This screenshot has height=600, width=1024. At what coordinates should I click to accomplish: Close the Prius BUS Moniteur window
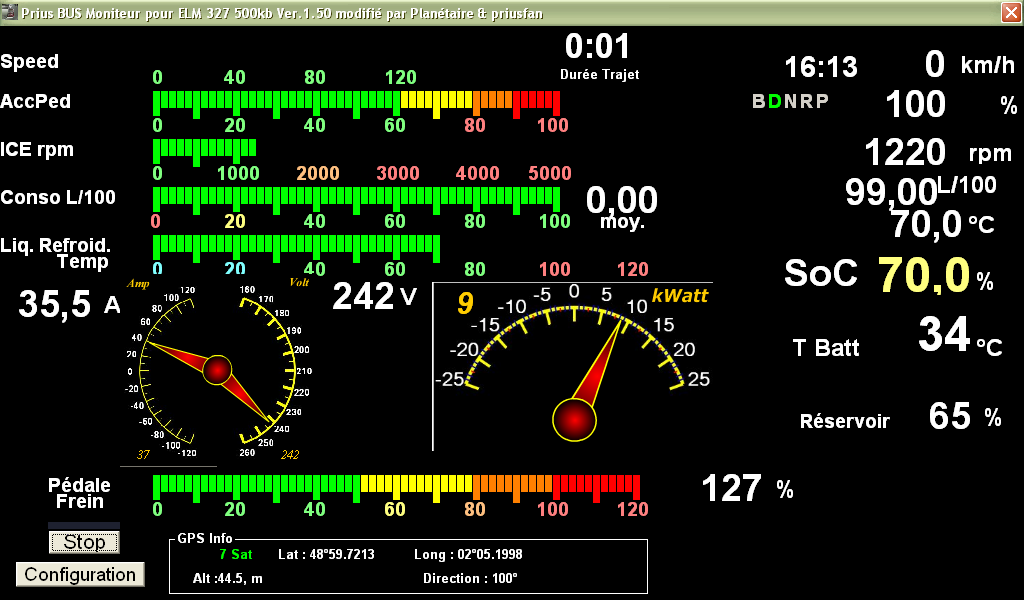(x=1010, y=11)
